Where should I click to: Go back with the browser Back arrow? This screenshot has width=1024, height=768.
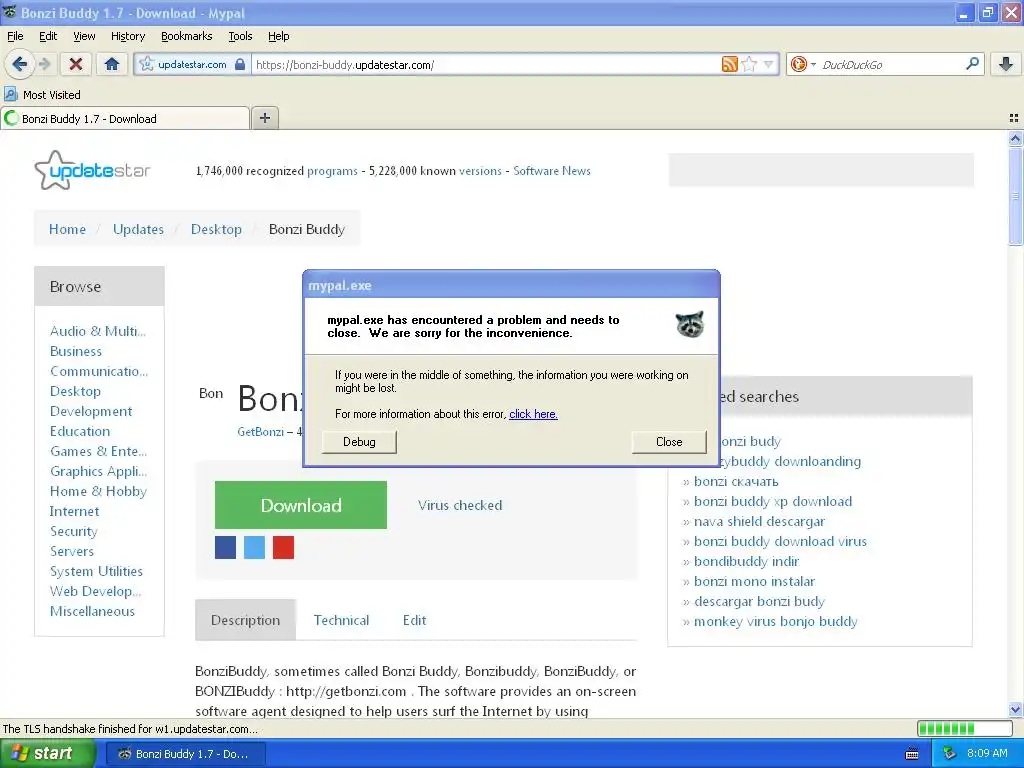pyautogui.click(x=20, y=64)
